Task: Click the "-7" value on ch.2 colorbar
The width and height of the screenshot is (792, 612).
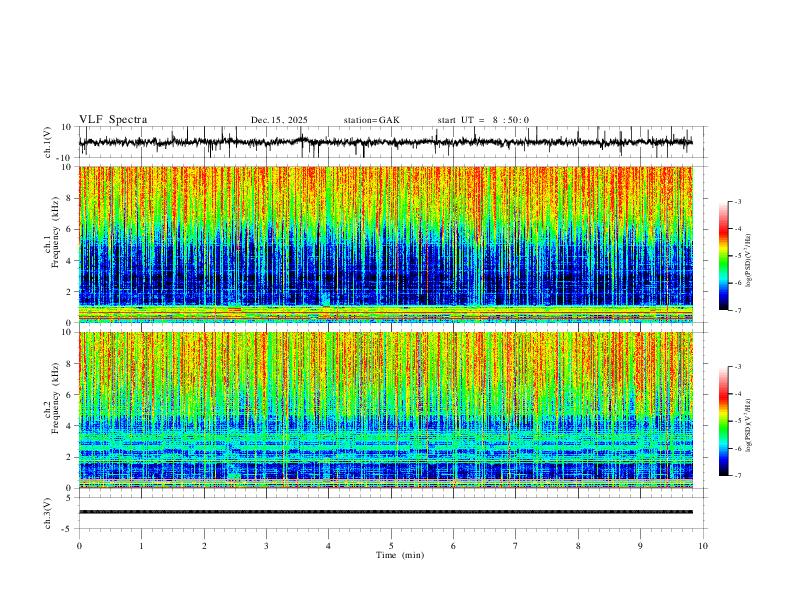Action: tap(738, 476)
